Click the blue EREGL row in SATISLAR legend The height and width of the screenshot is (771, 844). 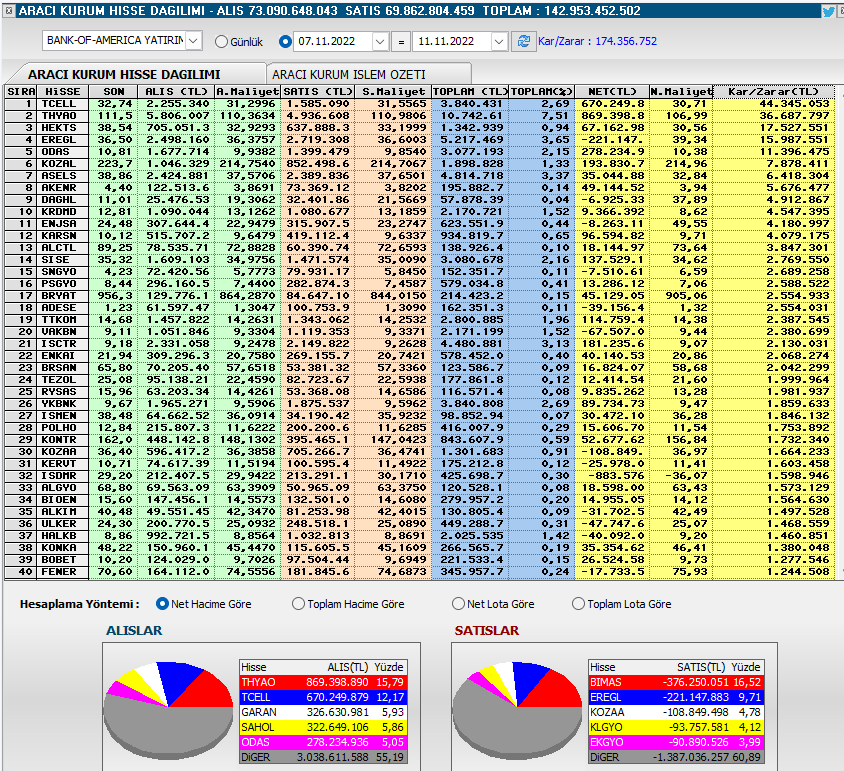coord(676,697)
